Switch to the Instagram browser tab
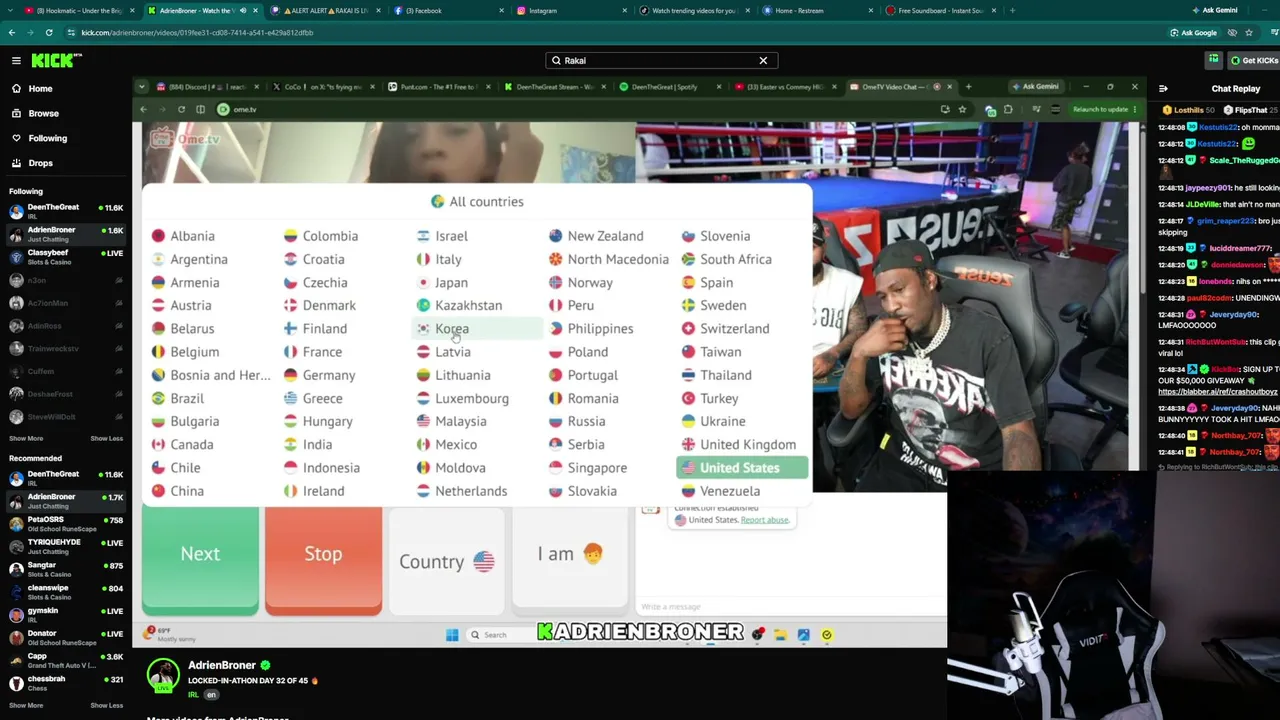Screen dimensions: 1280x720 [x=570, y=11]
